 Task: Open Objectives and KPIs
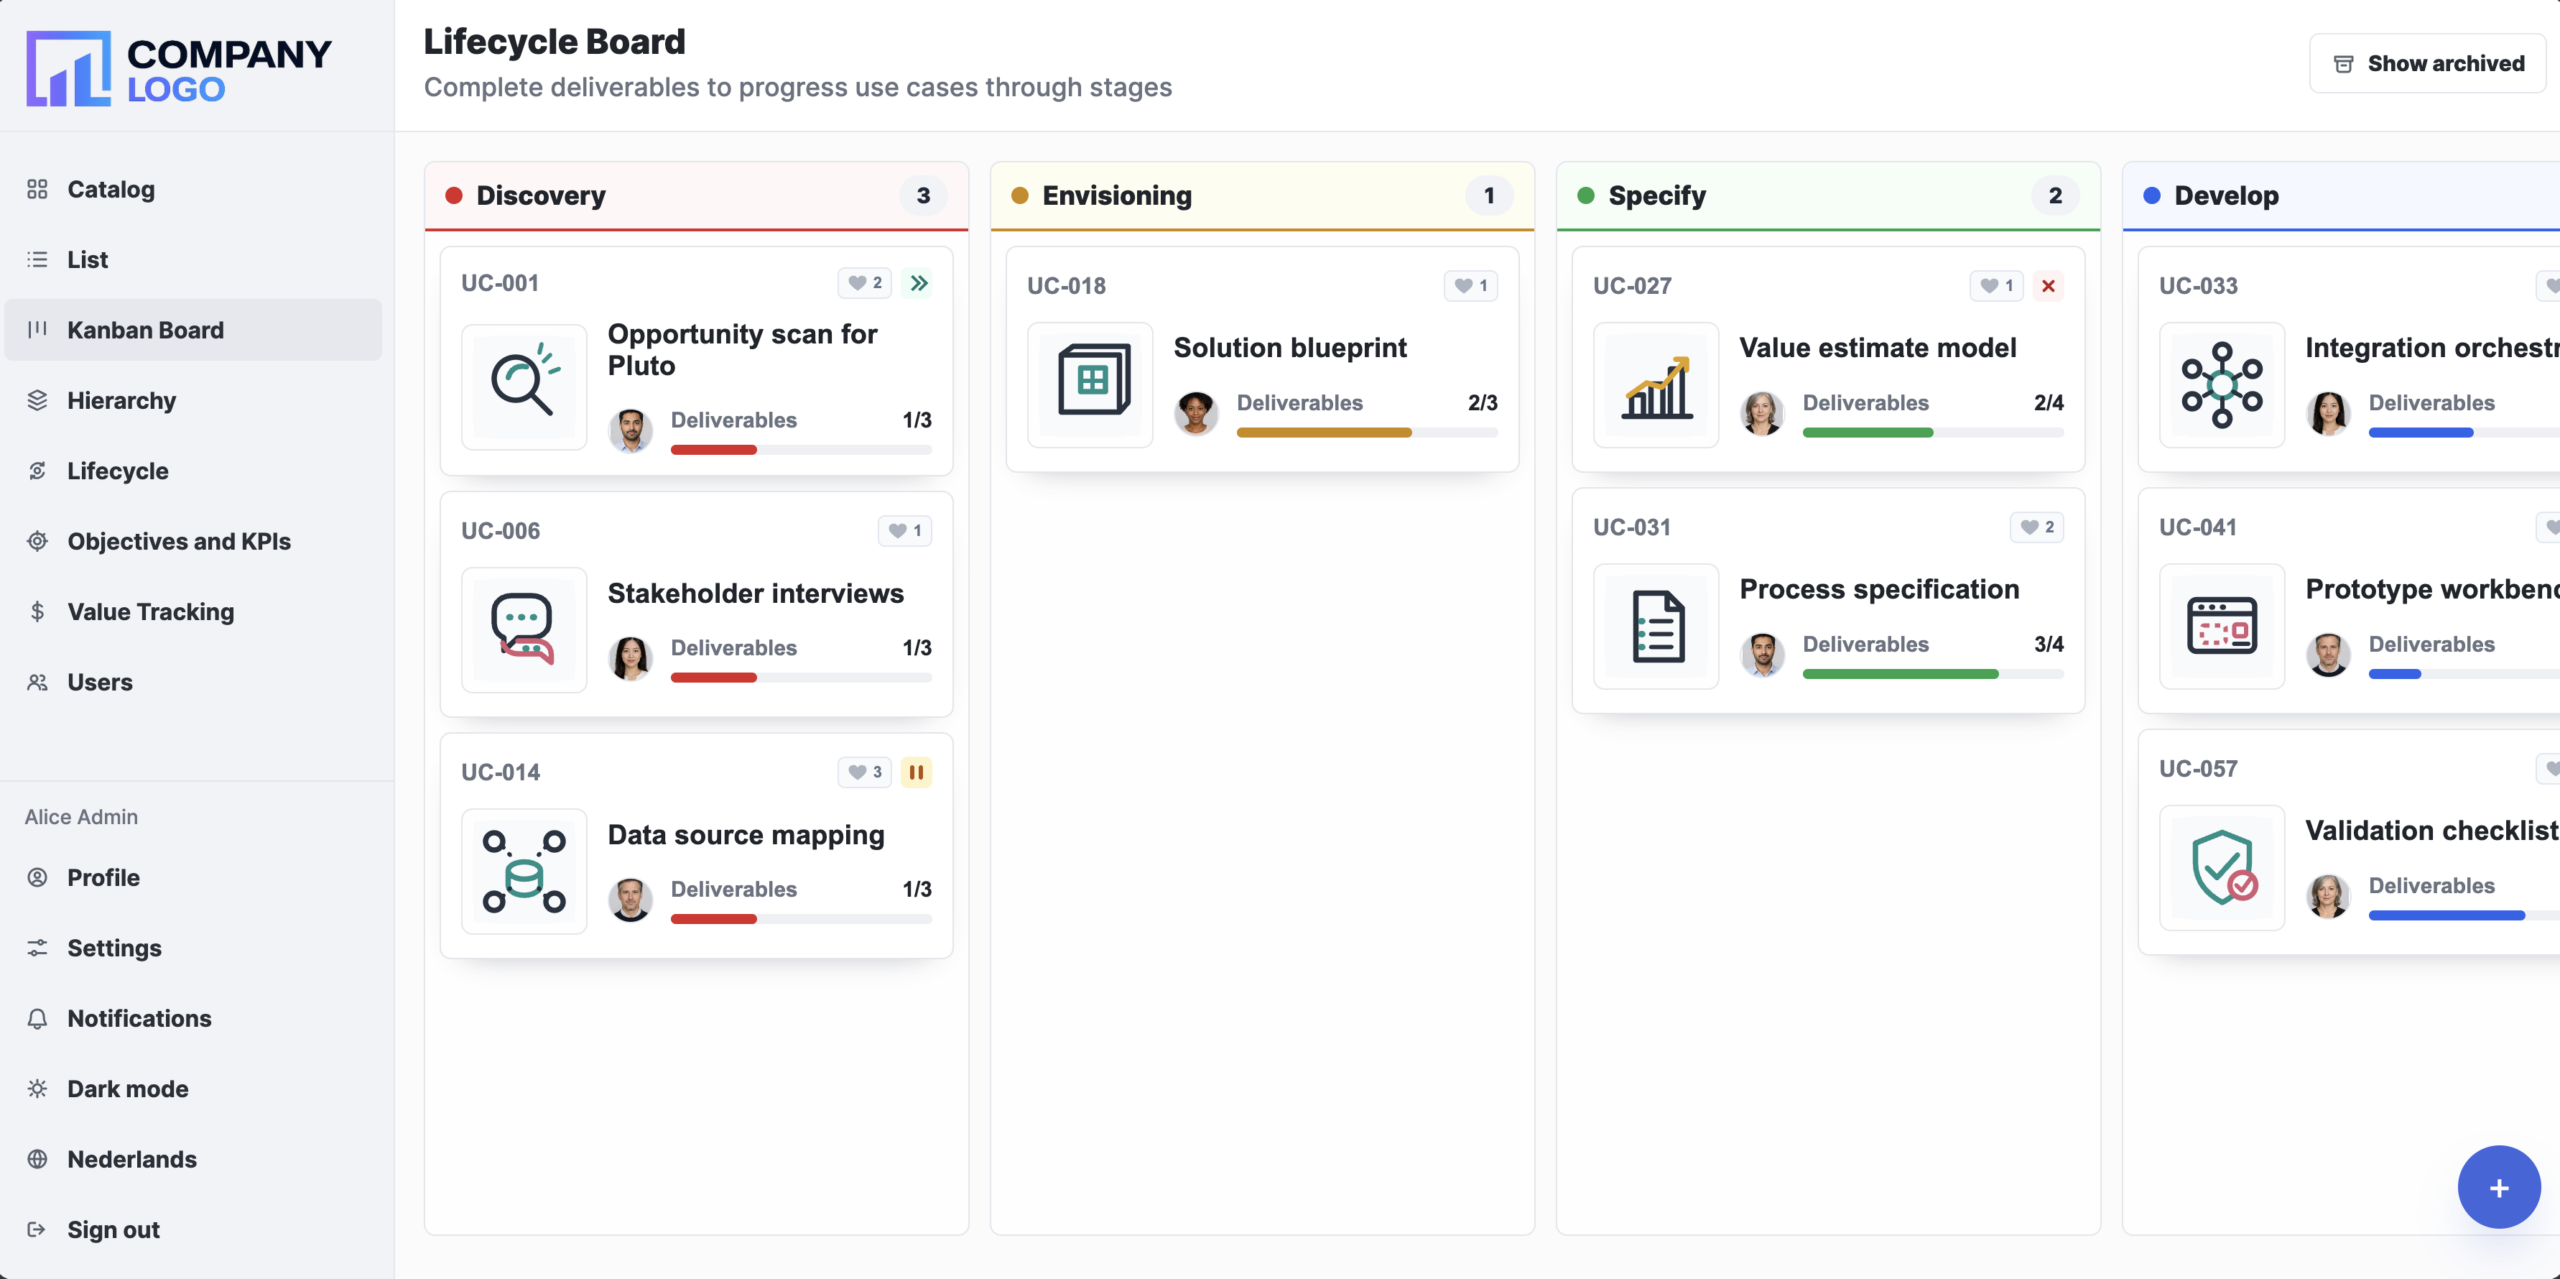(193, 541)
